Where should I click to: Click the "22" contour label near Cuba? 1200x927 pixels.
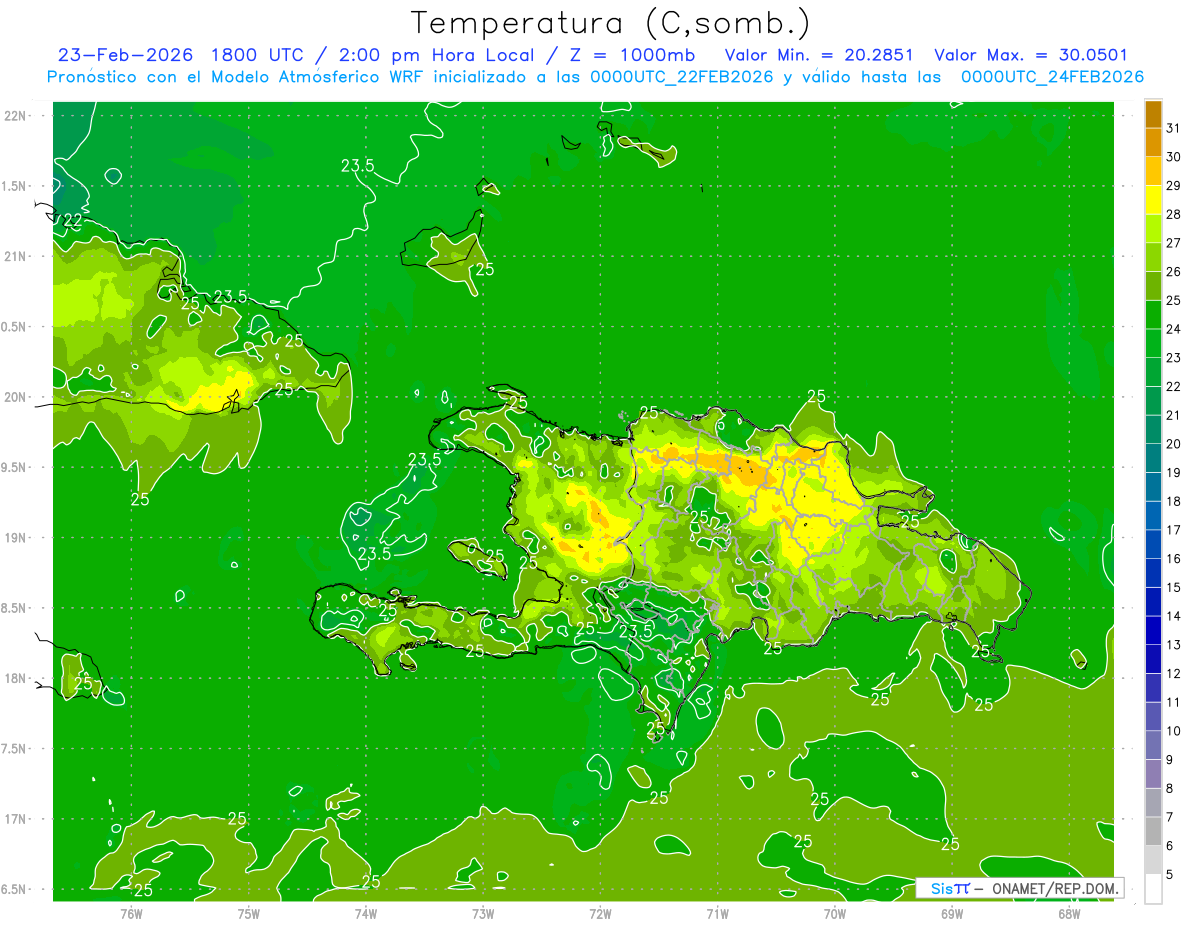73,220
